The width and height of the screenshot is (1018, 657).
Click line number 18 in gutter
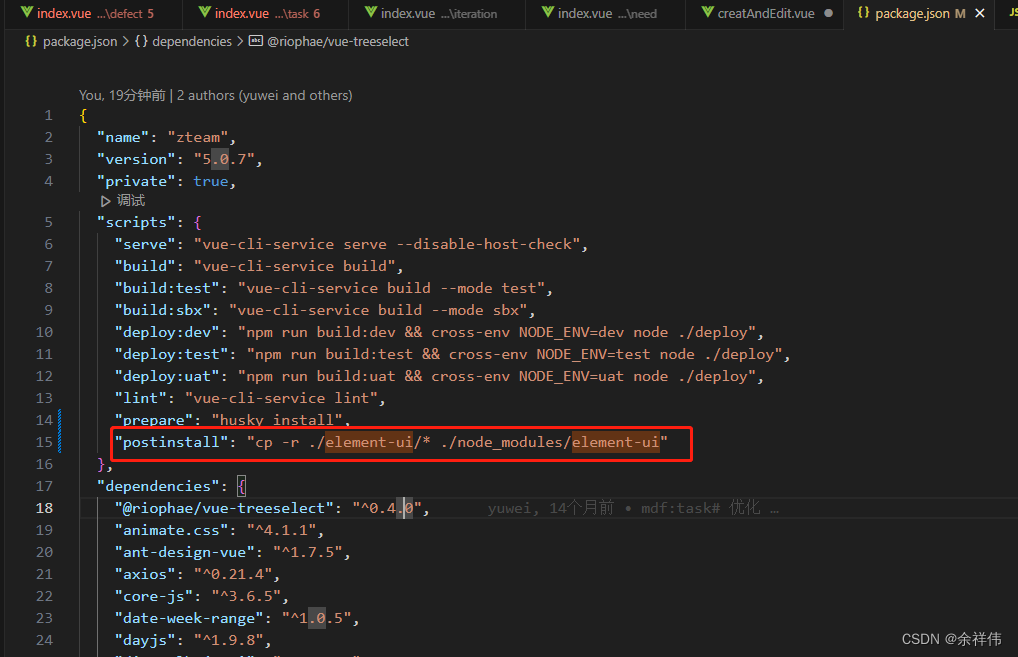click(x=44, y=508)
